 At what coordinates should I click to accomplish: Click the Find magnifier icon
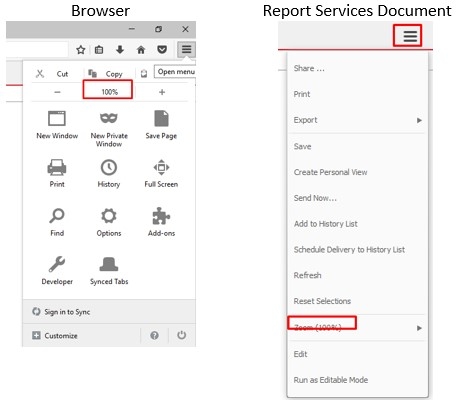(57, 216)
